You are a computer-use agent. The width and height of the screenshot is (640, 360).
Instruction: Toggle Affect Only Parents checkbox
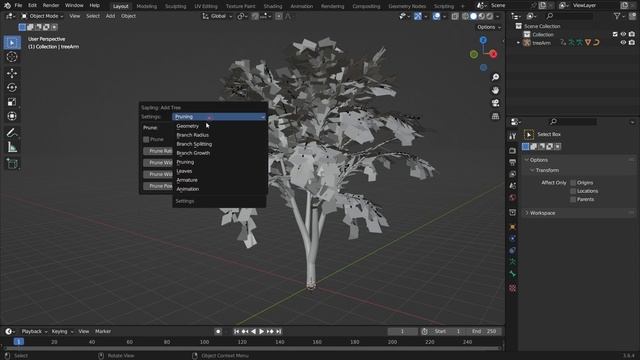573,200
